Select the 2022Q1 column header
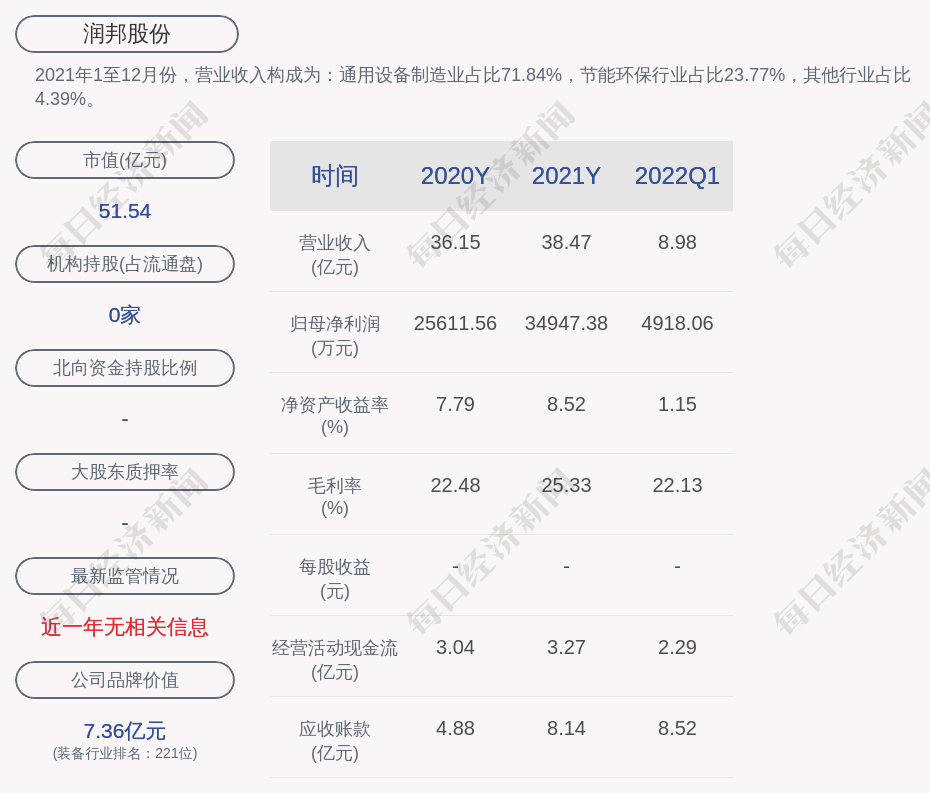 [677, 176]
